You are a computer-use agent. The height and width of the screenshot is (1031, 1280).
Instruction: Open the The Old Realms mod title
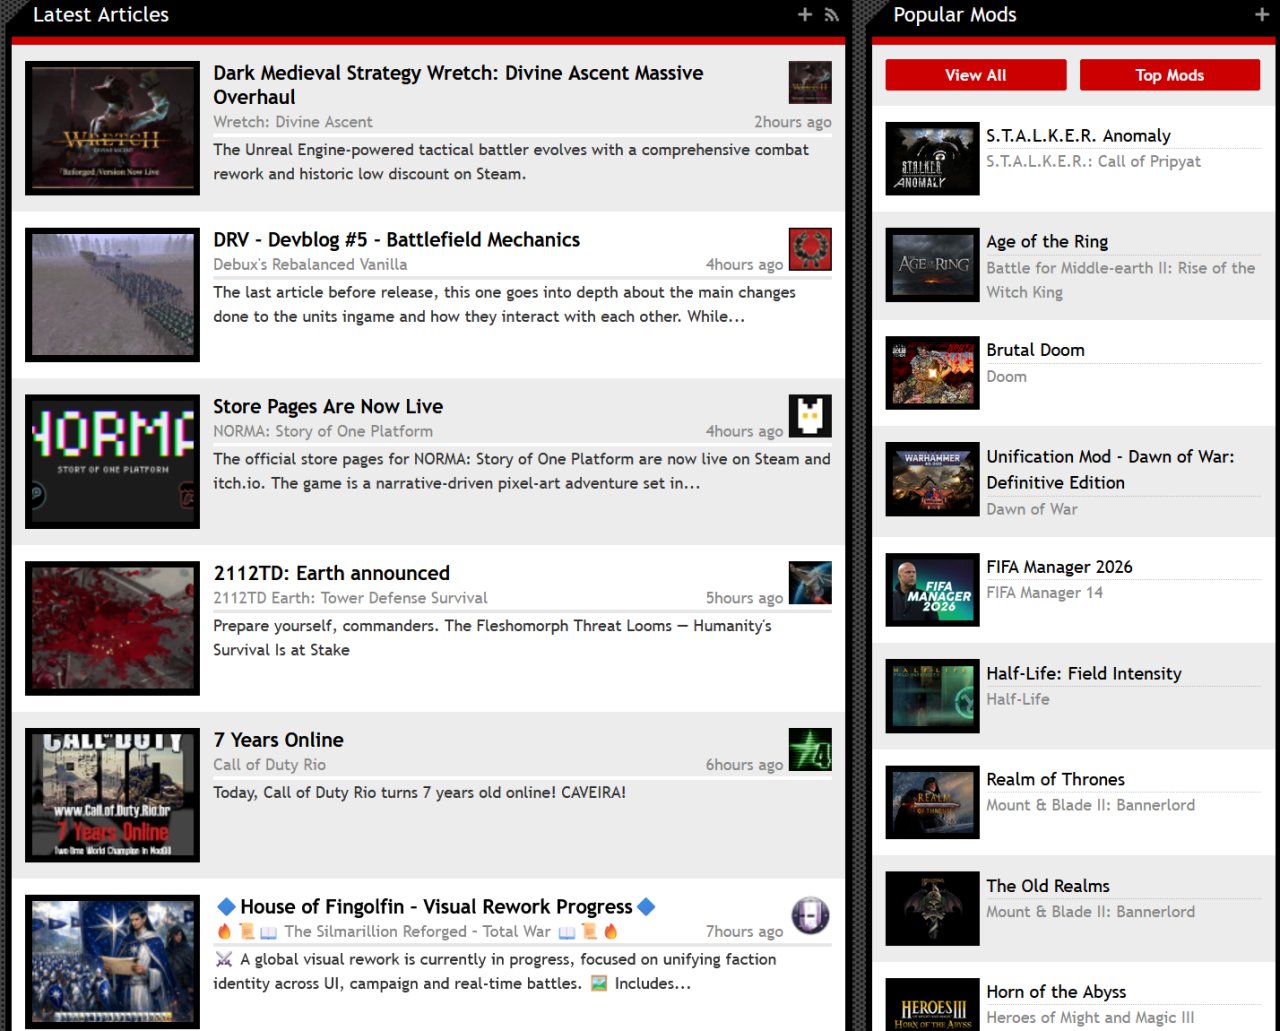(1048, 886)
